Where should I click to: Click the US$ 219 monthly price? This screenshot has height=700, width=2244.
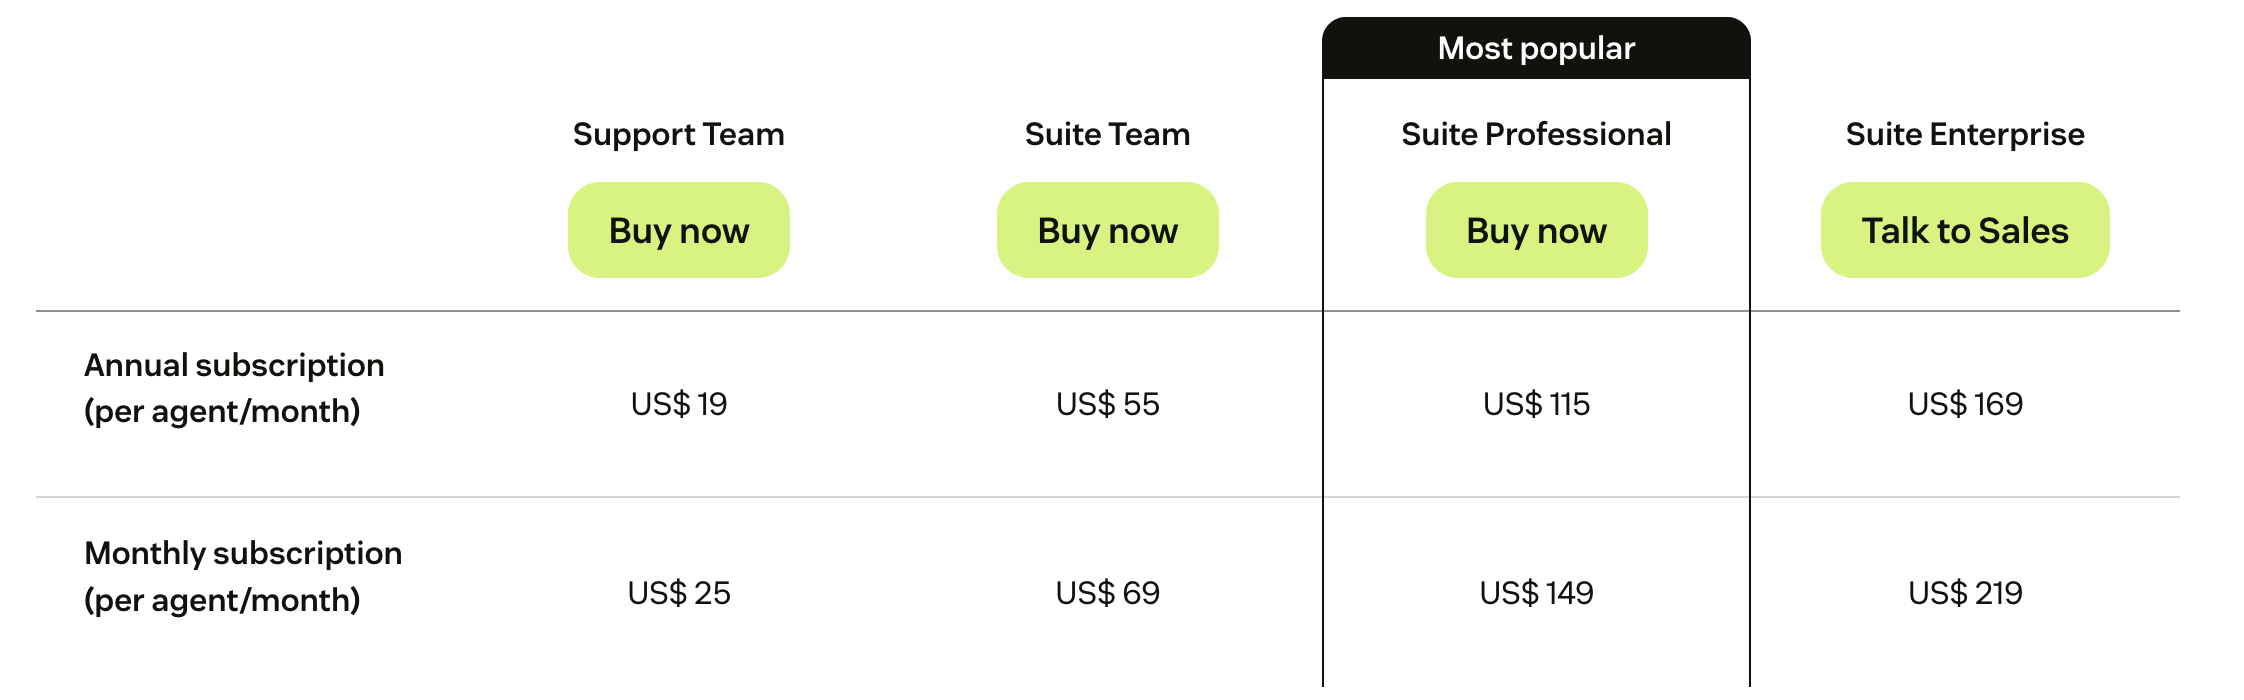click(1964, 593)
